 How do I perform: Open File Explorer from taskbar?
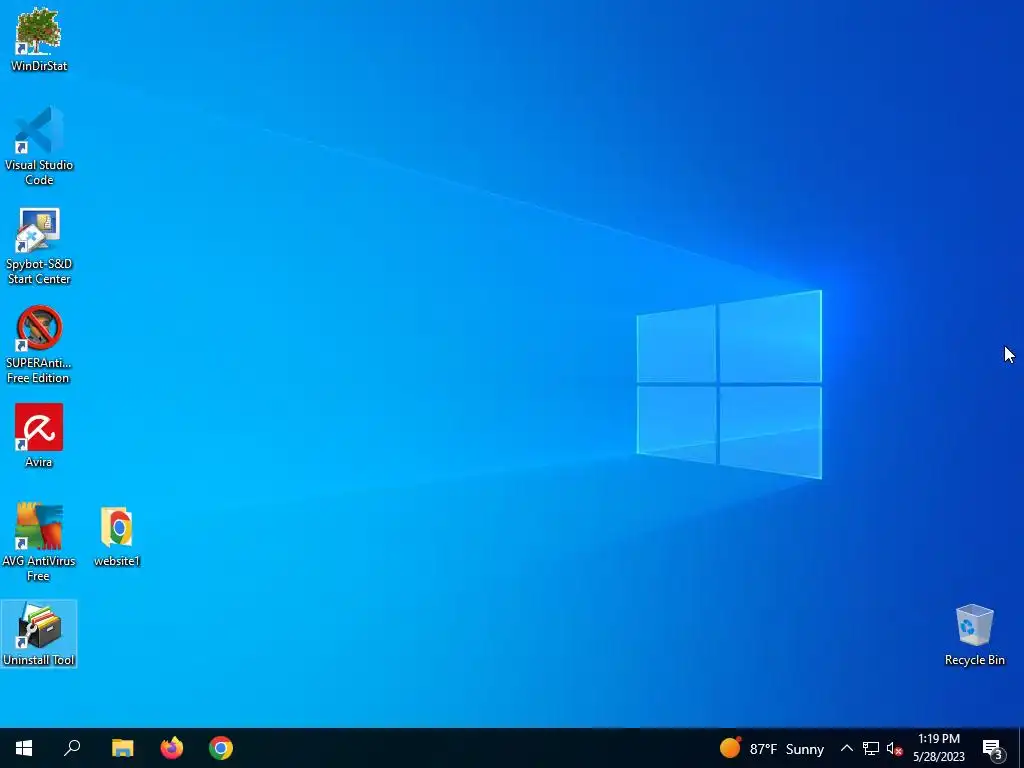click(122, 748)
